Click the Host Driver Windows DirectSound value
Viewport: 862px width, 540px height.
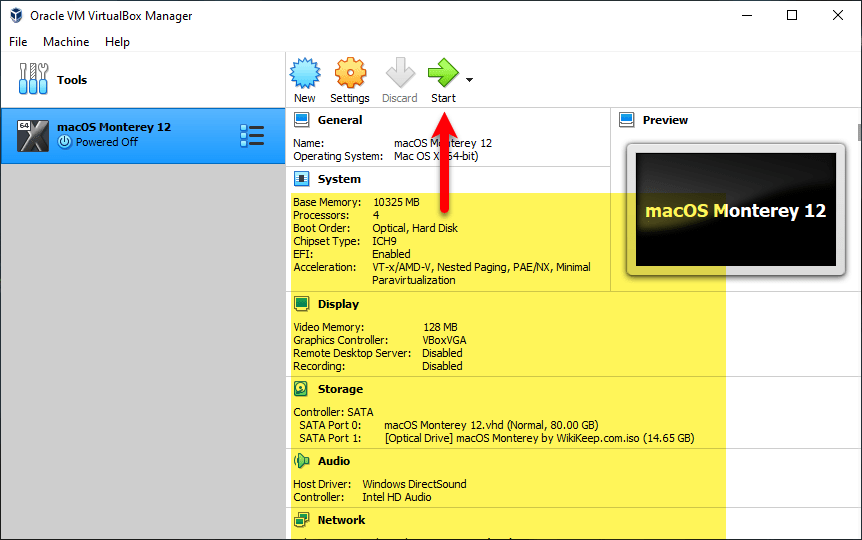(x=415, y=484)
